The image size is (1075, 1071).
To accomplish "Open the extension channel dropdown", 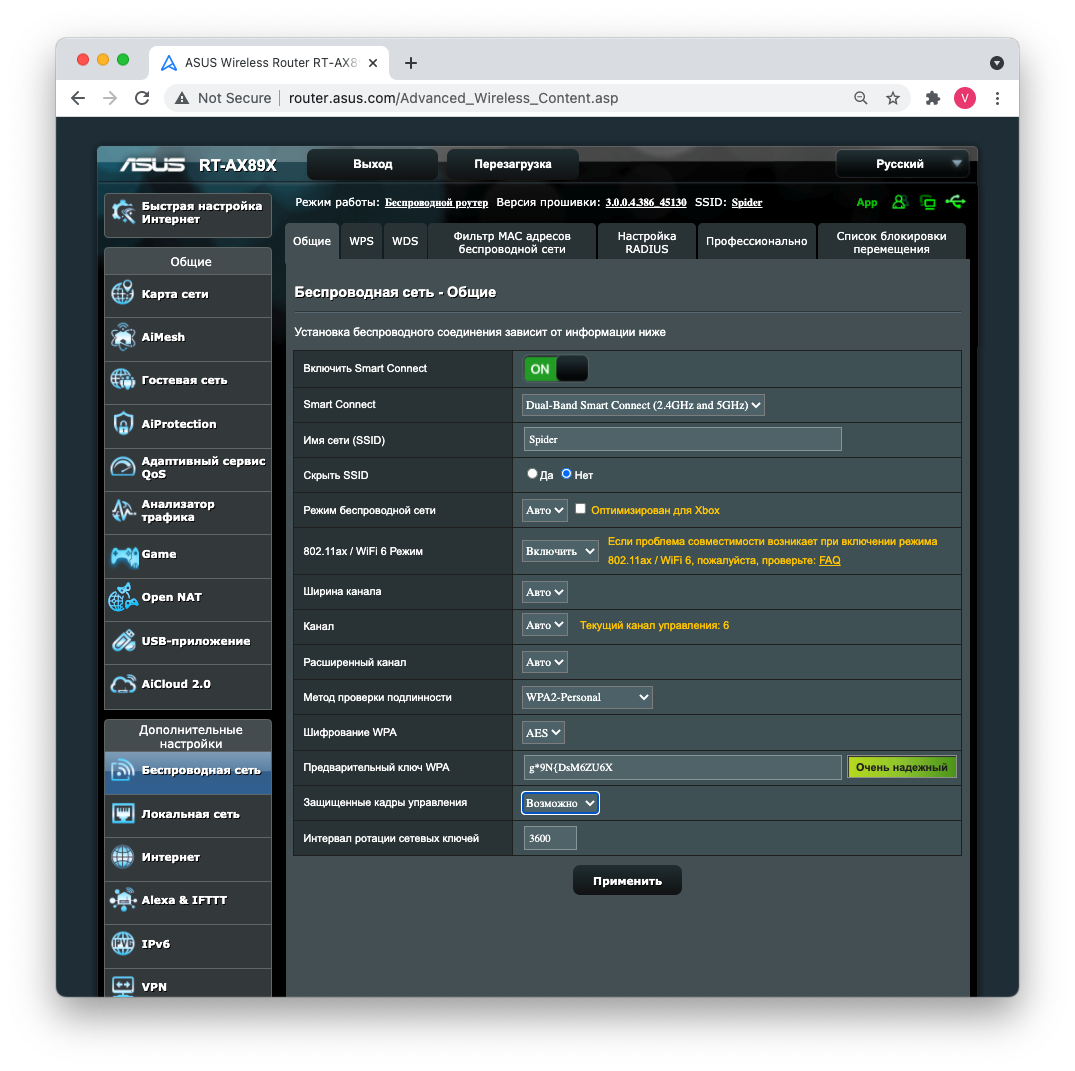I will click(x=544, y=662).
